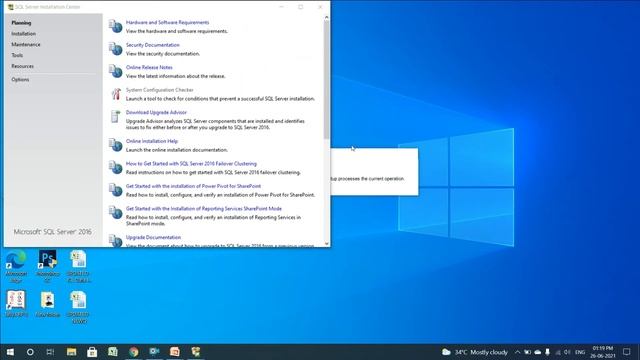Screen dimensions: 640x360
Task: Click the icon beside Online Installation Help
Action: [116, 145]
